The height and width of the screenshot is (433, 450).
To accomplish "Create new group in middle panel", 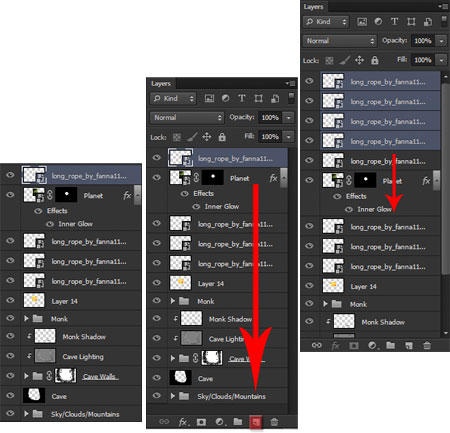I will click(x=238, y=422).
